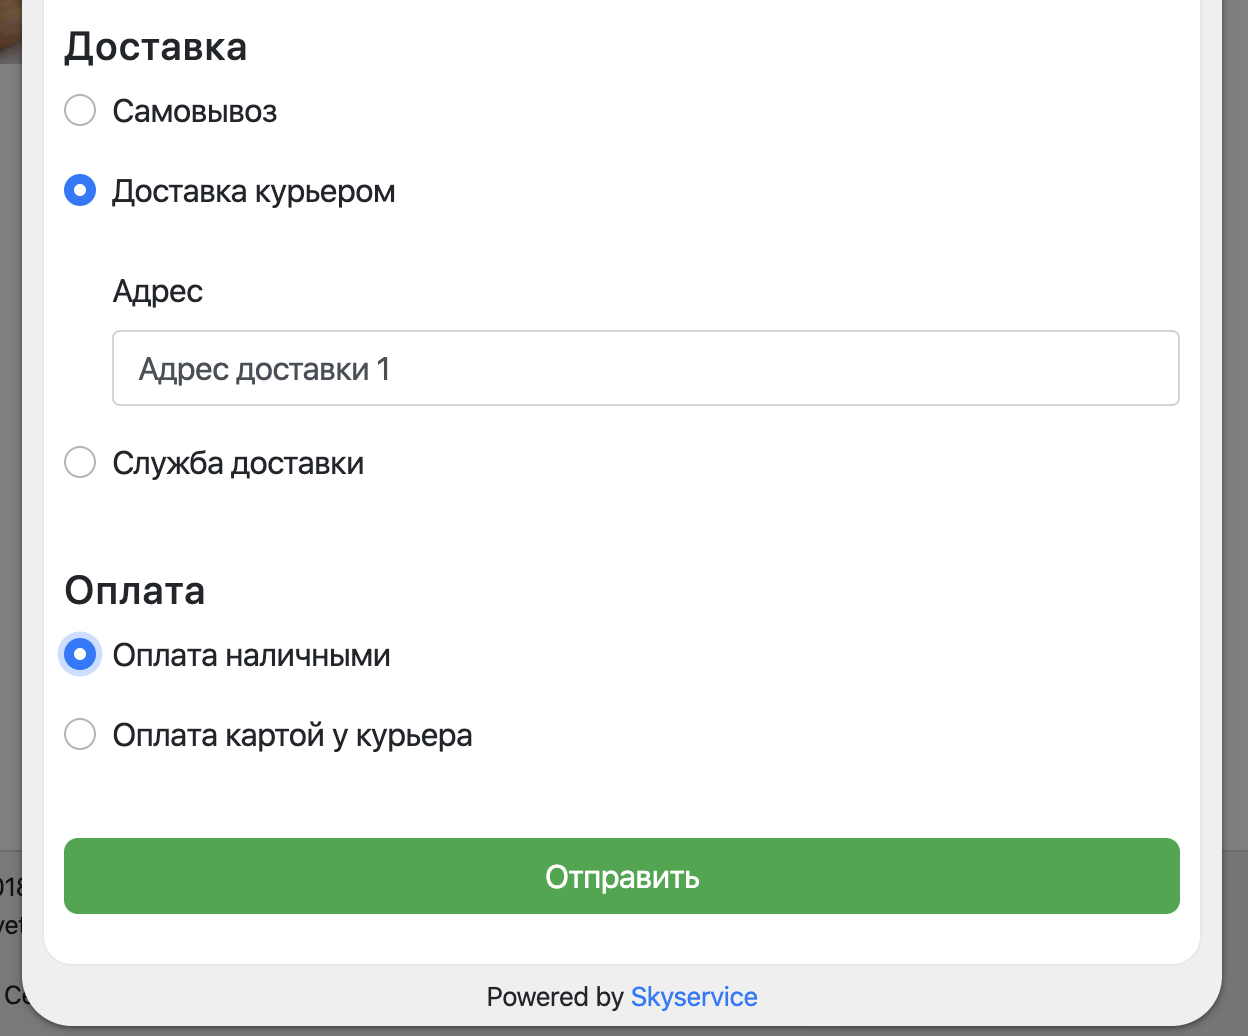The height and width of the screenshot is (1036, 1248).
Task: Select the Самовывоз radio button
Action: tap(80, 110)
